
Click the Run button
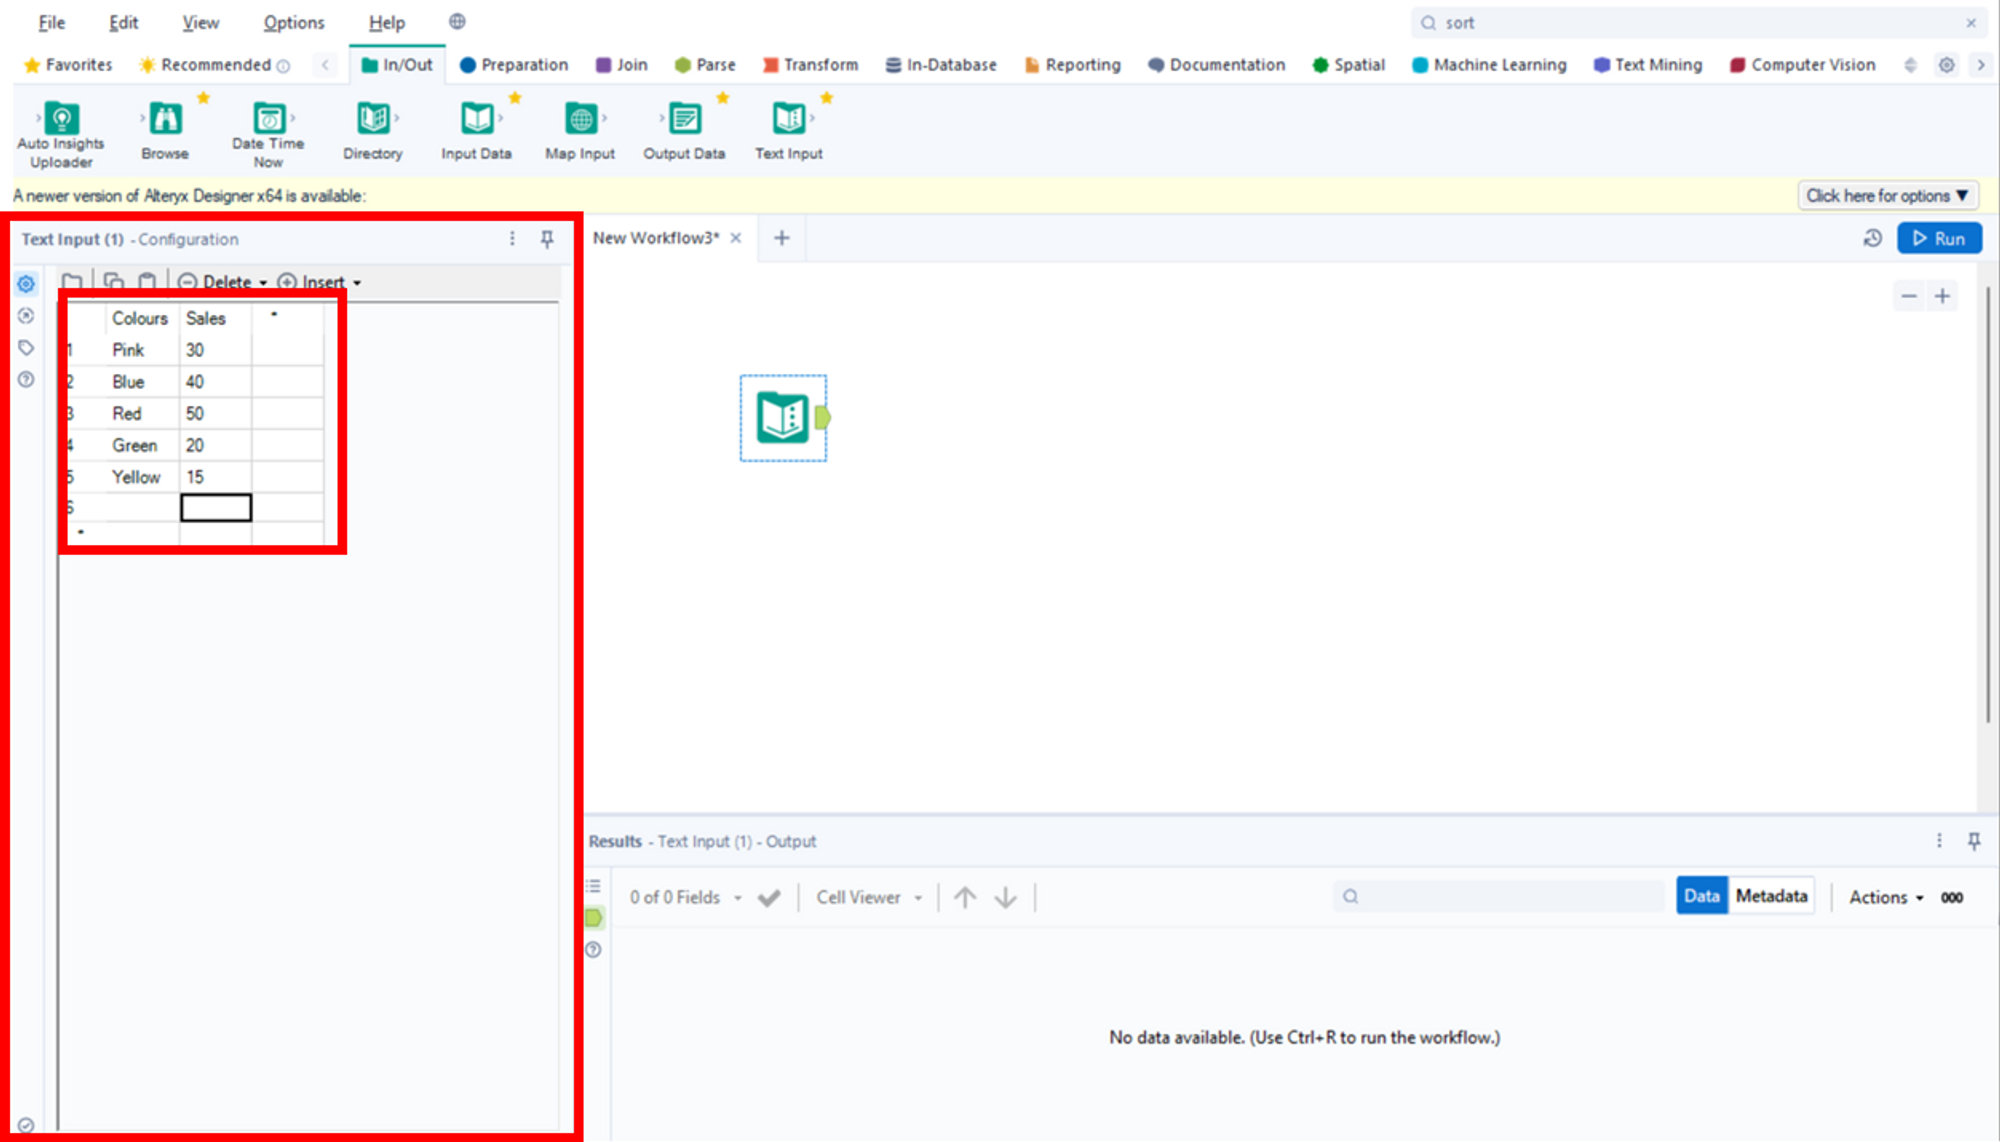click(1939, 238)
